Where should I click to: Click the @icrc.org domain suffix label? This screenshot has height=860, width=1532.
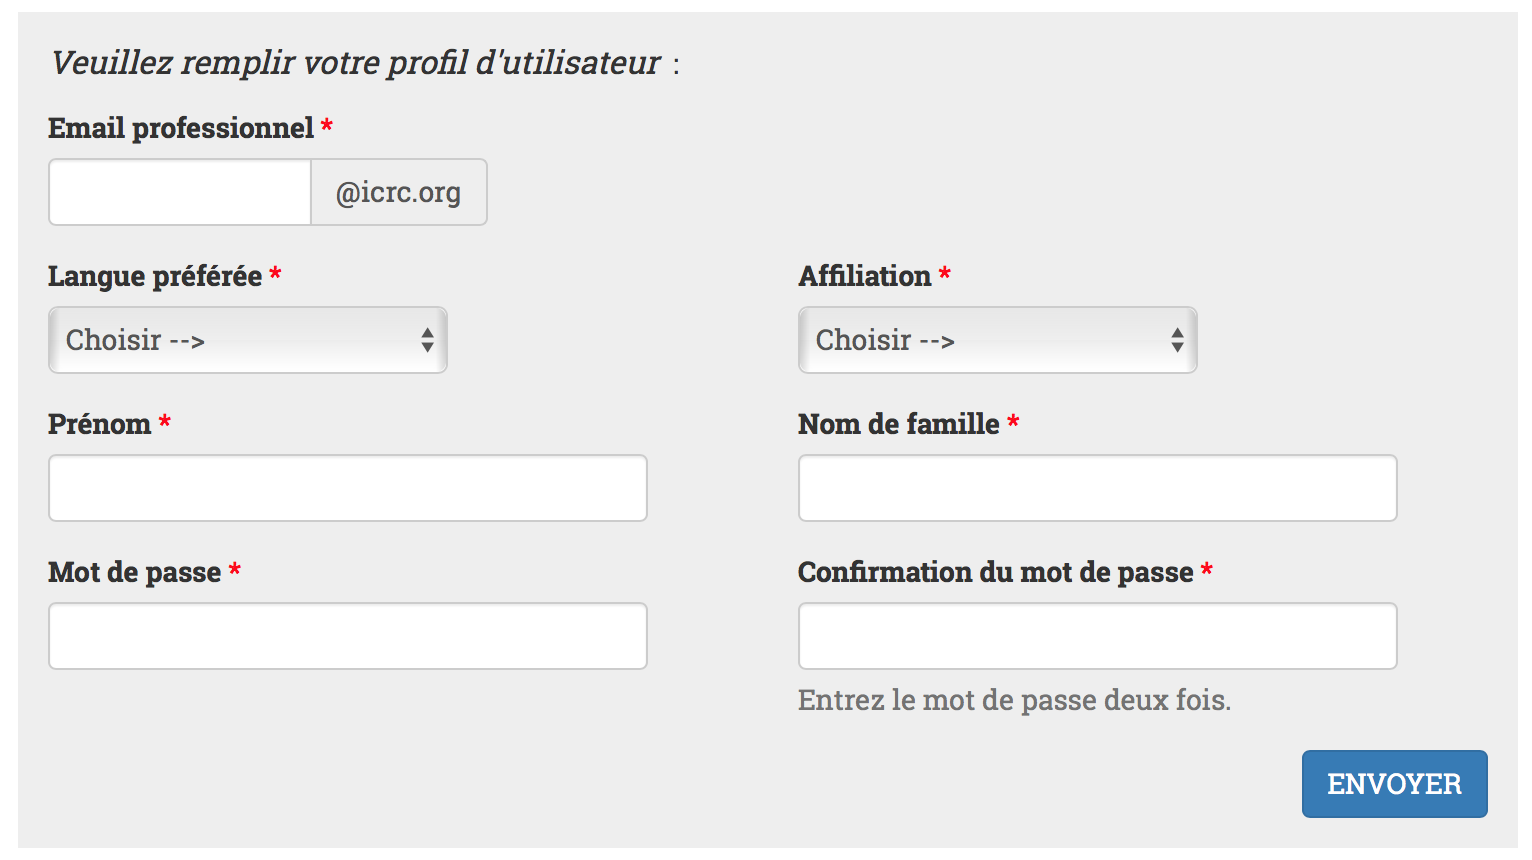399,192
